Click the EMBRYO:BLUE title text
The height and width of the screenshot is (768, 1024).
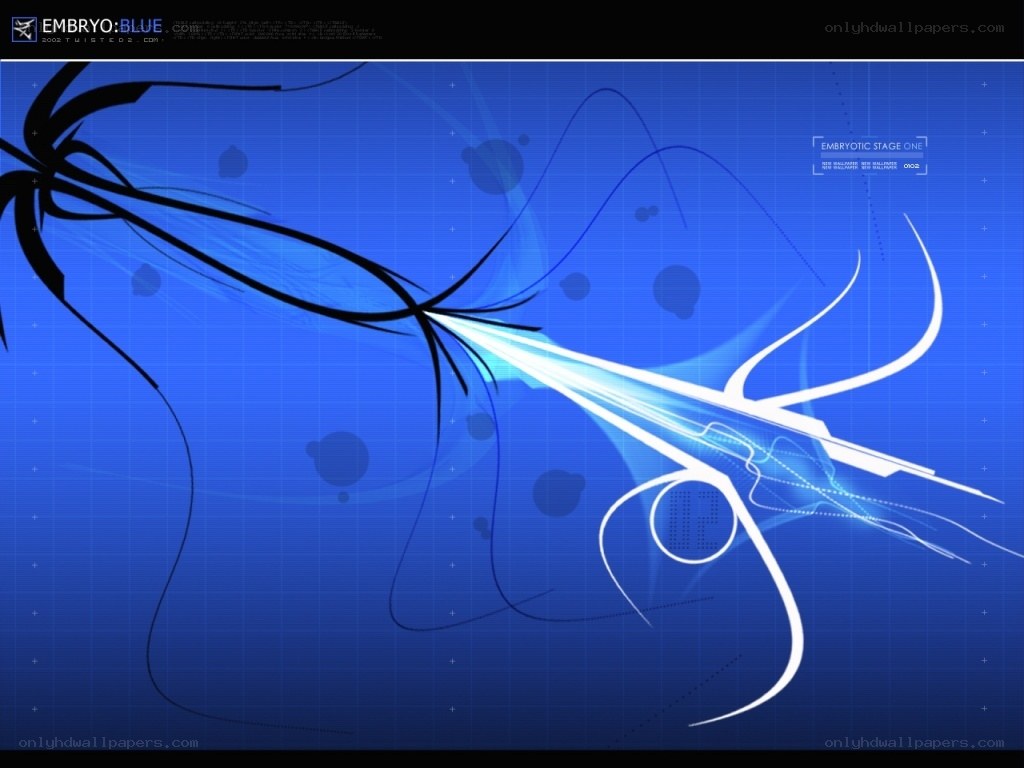pos(102,26)
